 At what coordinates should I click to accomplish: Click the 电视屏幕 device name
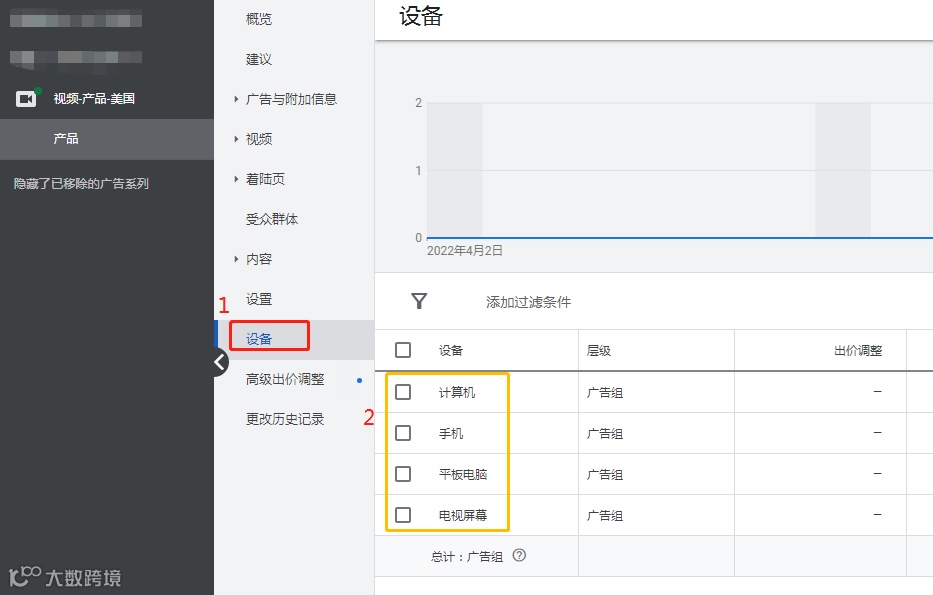[x=463, y=515]
